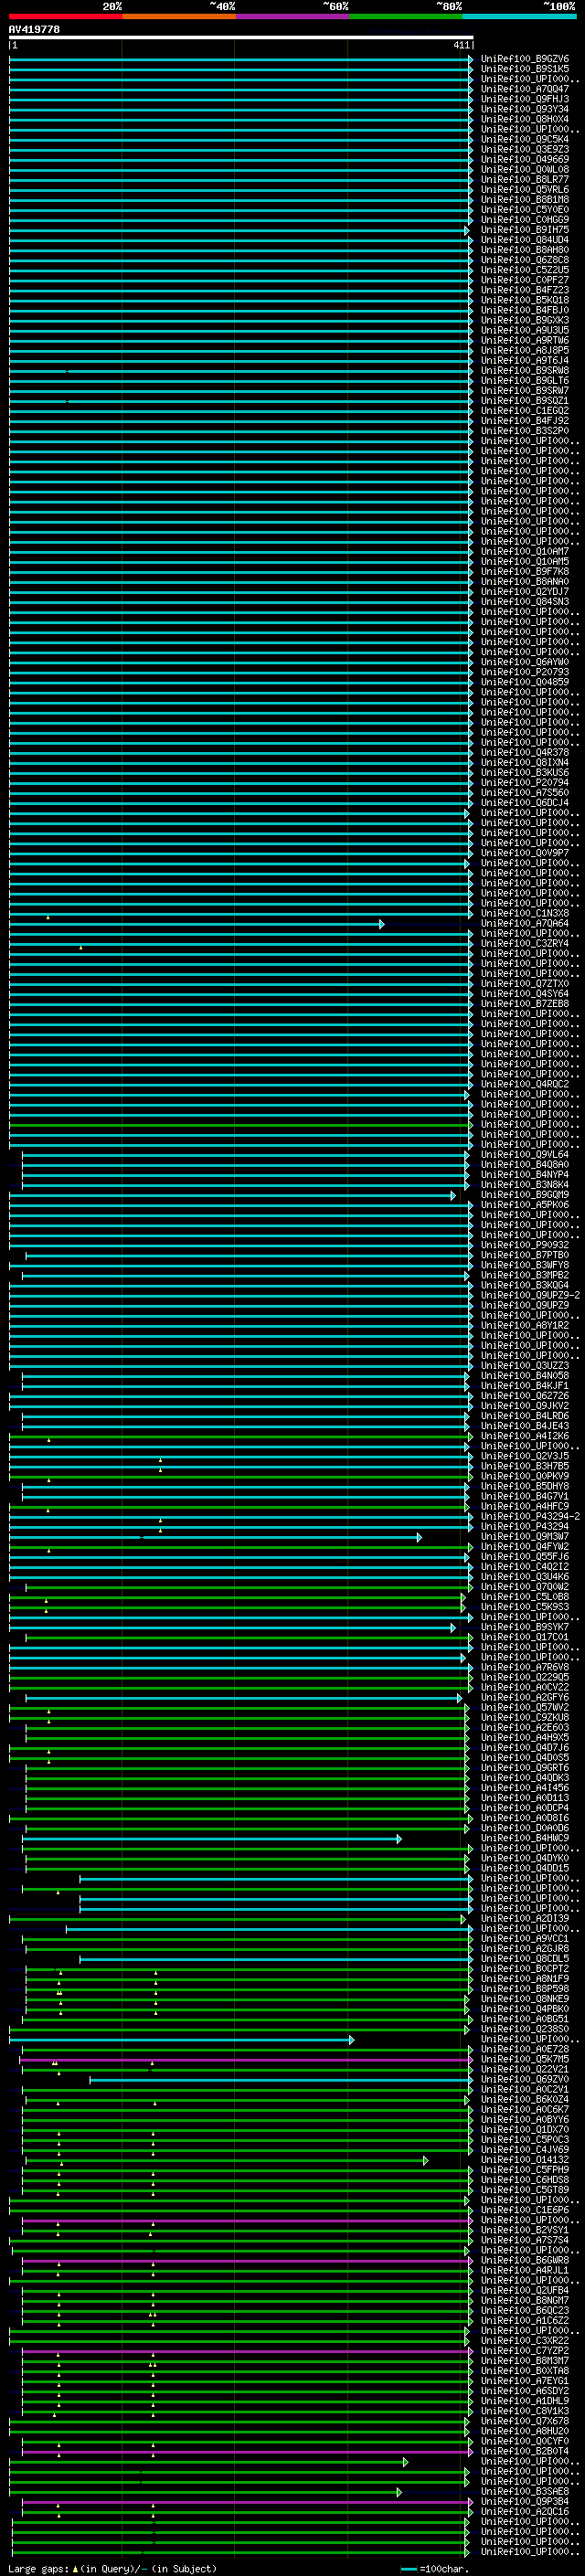Viewport: 585px width, 2576px height.
Task: Select the UniRef100_Q84UD4 label
Action: 525,240
